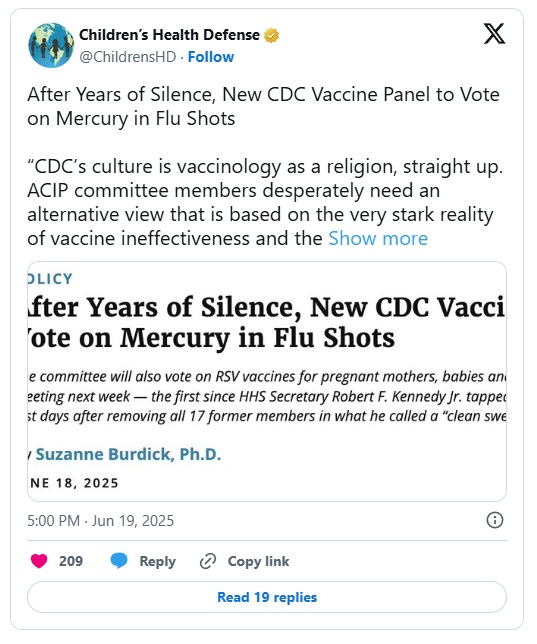
Task: Click the blue reply bubble icon
Action: click(119, 561)
